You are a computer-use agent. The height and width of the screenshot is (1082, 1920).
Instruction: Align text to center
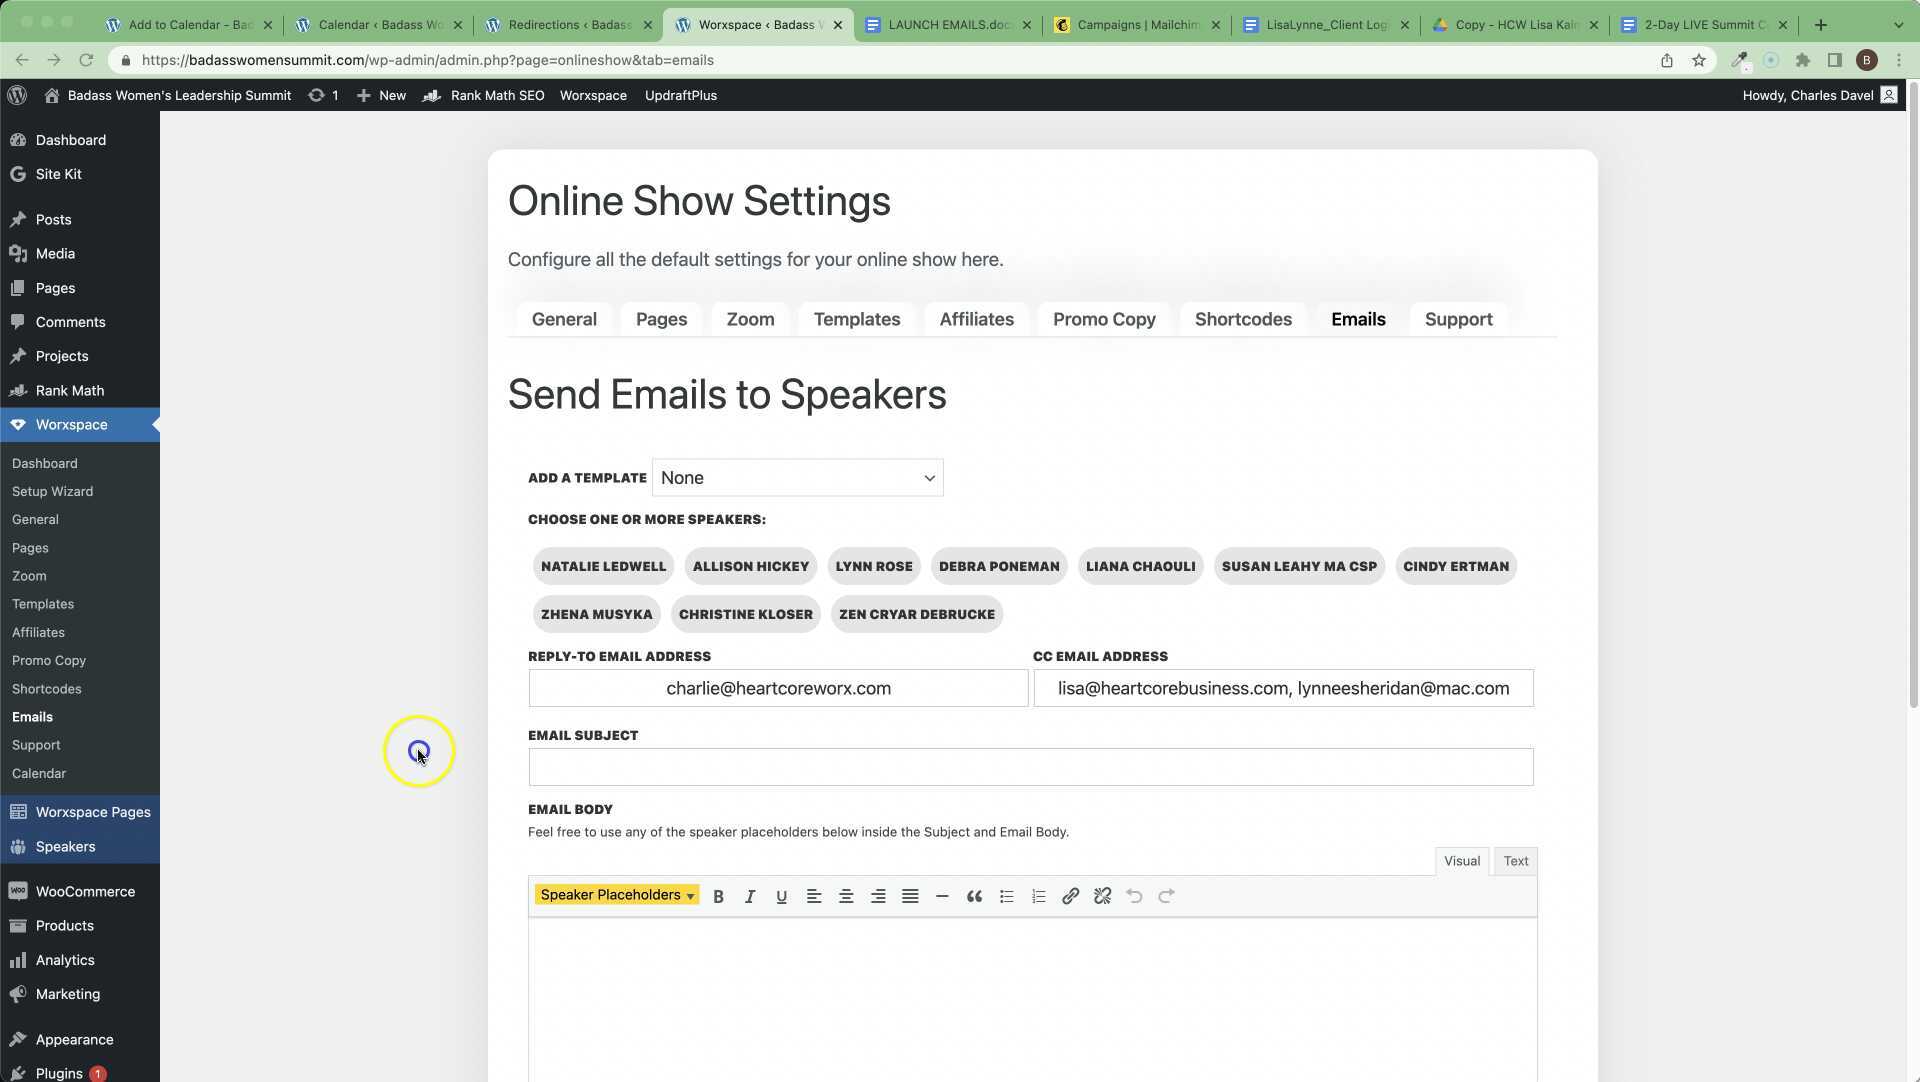tap(846, 896)
